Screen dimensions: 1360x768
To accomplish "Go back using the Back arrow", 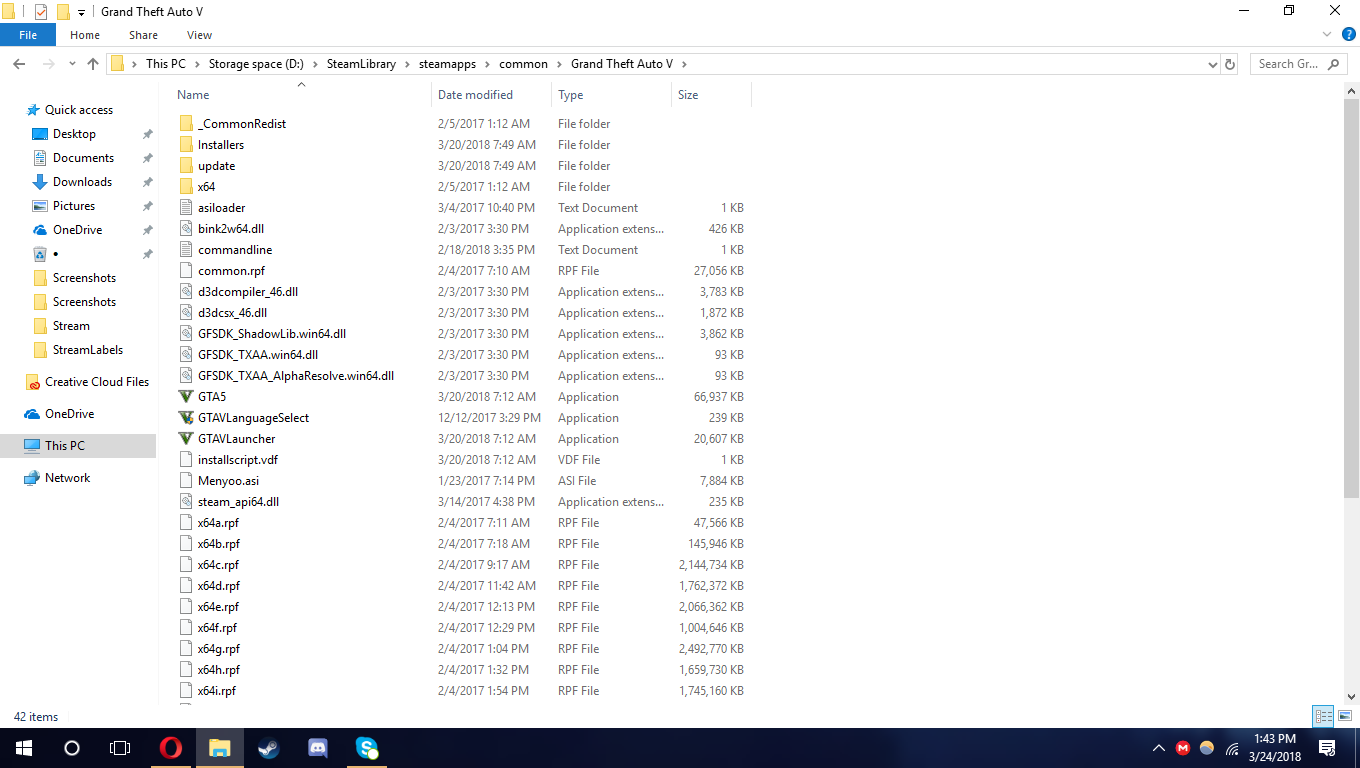I will point(19,64).
